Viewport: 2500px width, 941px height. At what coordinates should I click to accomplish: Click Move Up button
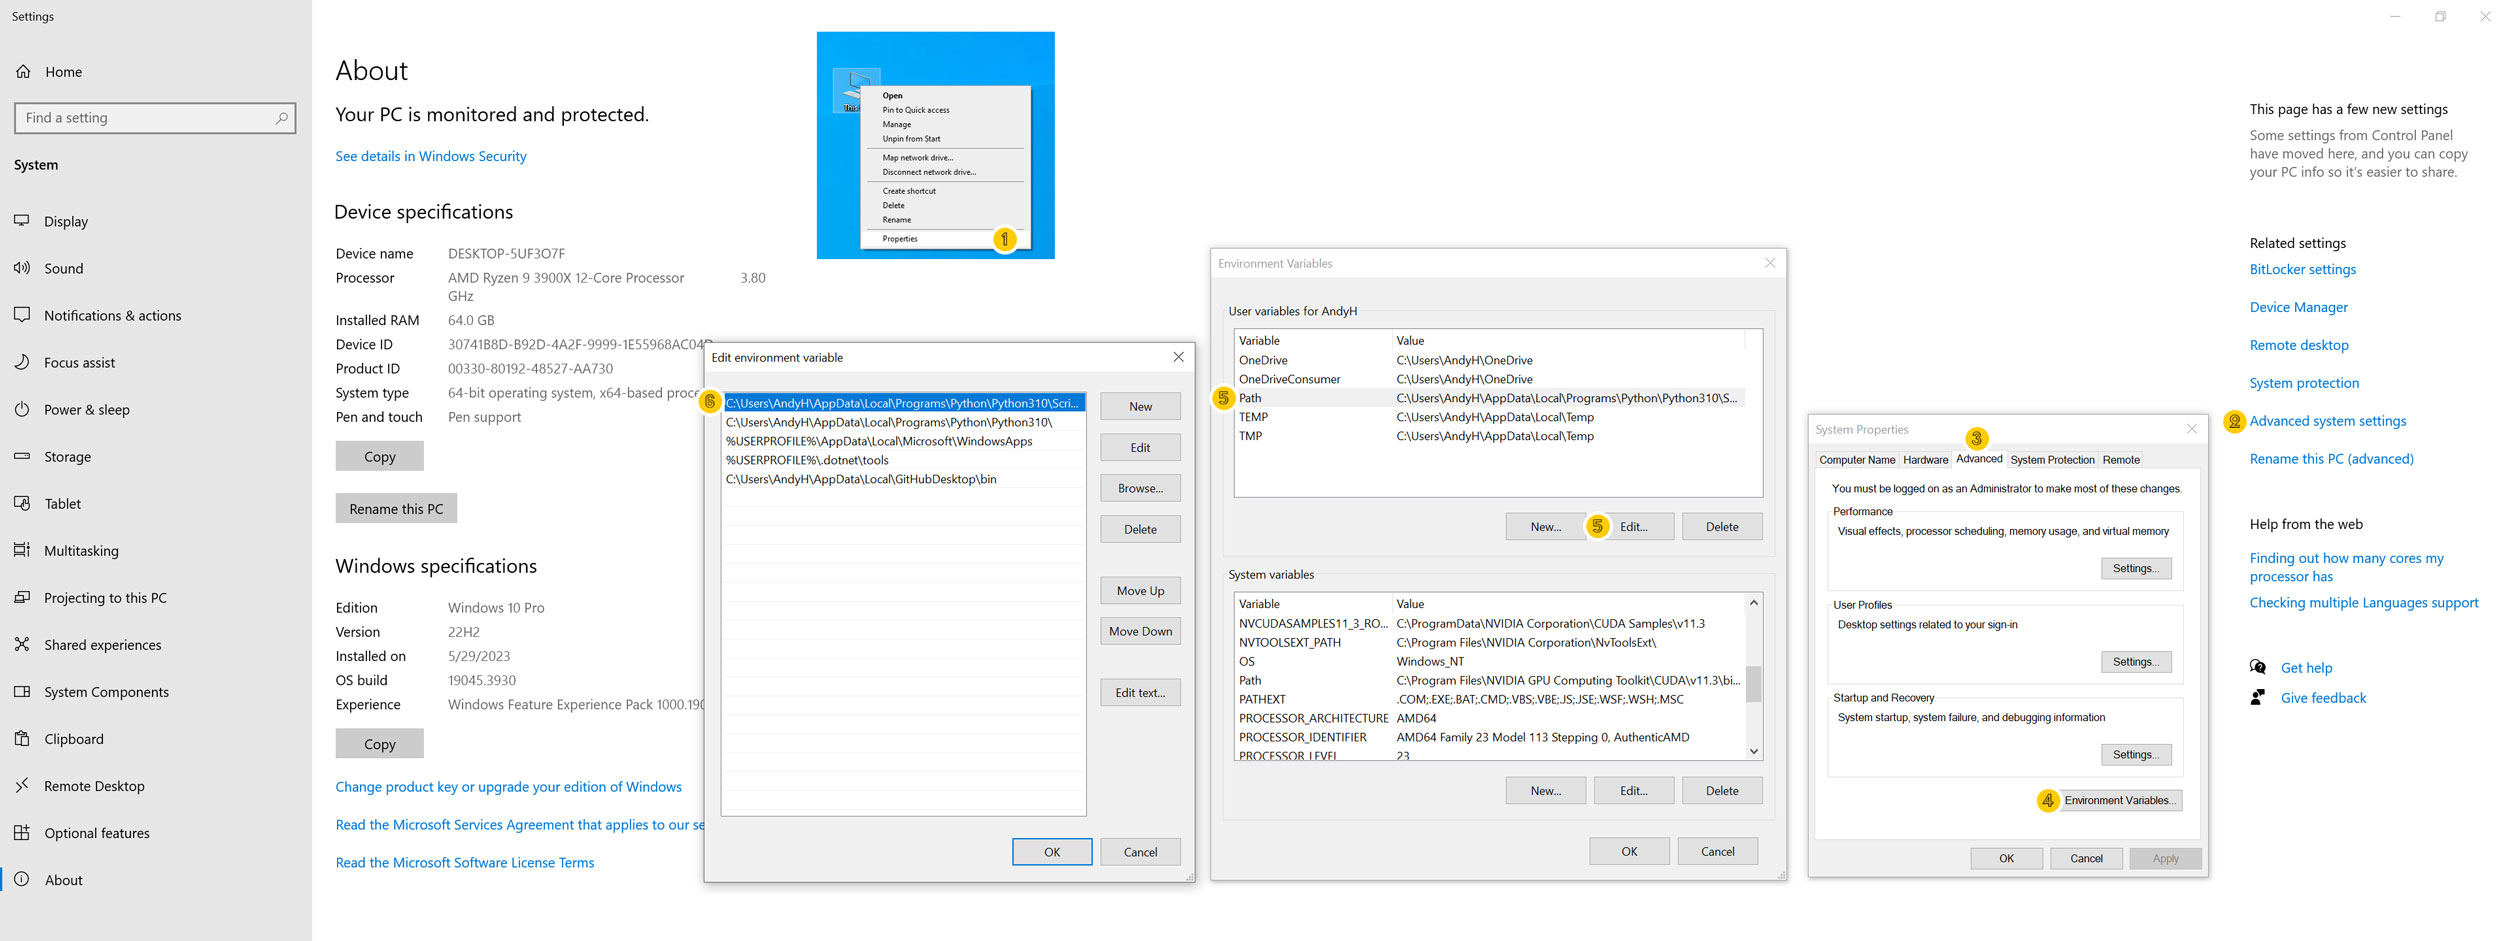(1140, 591)
